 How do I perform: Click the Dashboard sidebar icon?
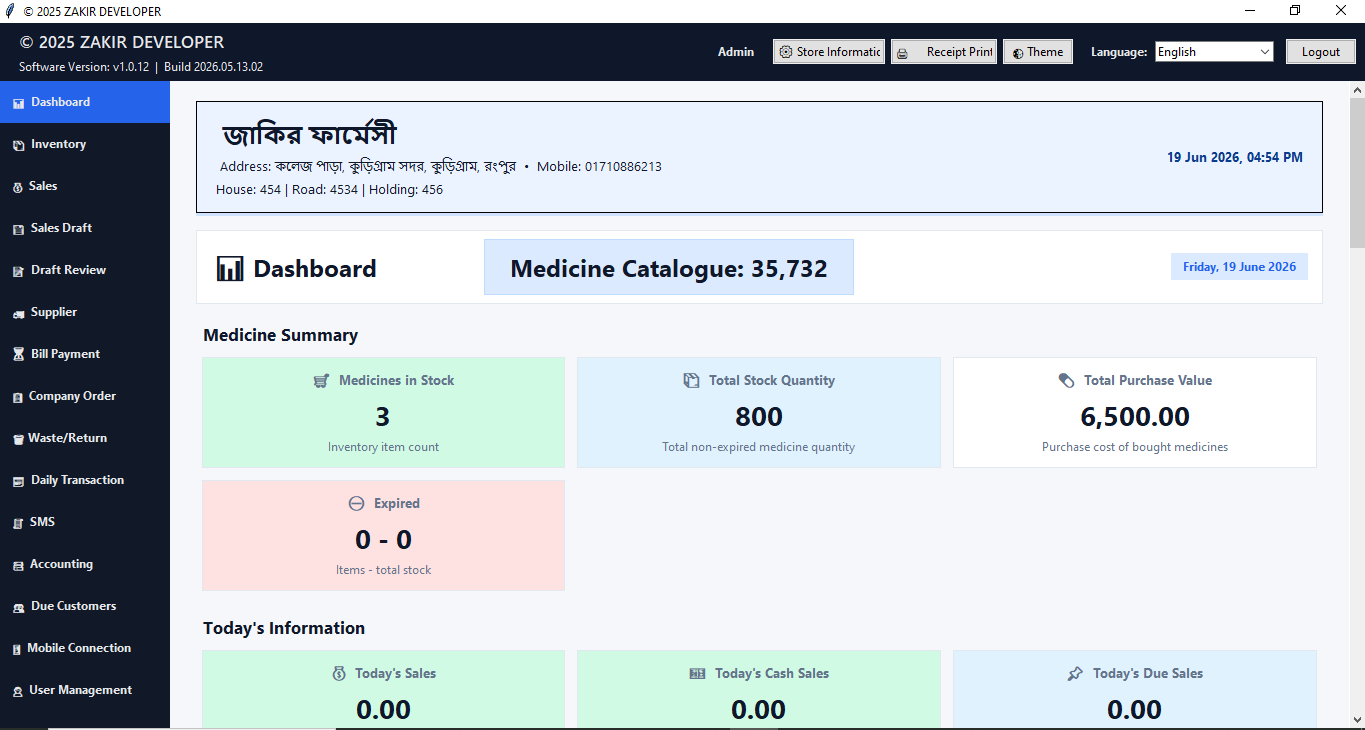[x=18, y=103]
